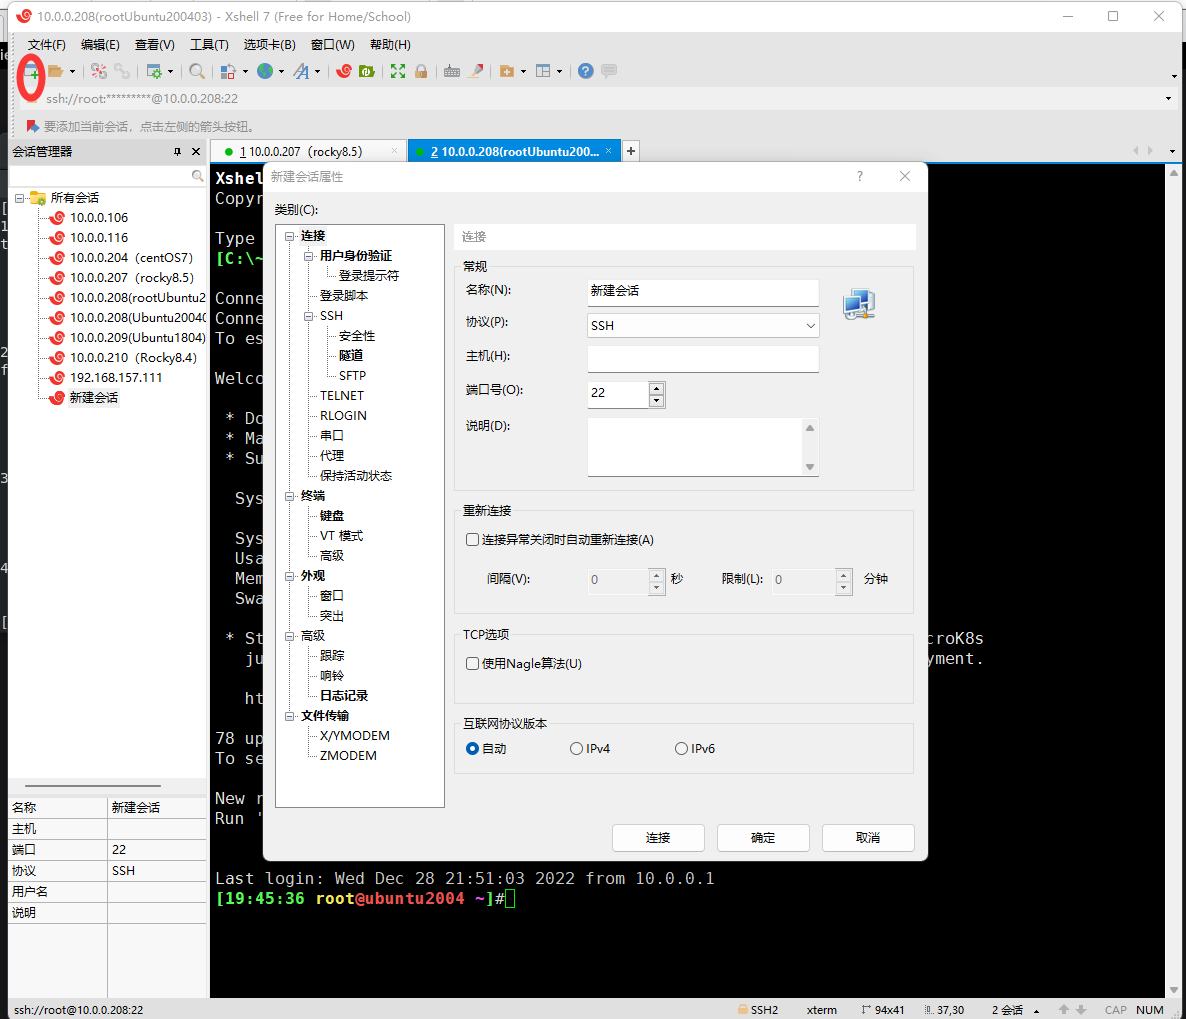Increase the port number with up arrow

tap(656, 388)
